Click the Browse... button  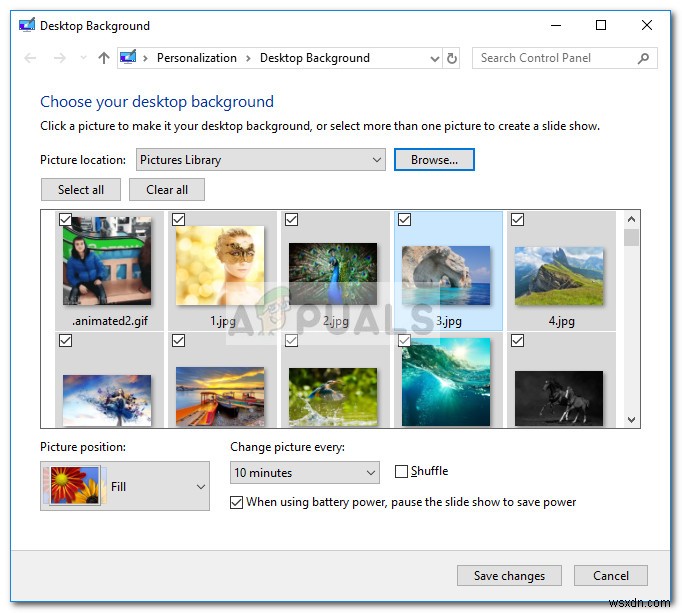[434, 160]
